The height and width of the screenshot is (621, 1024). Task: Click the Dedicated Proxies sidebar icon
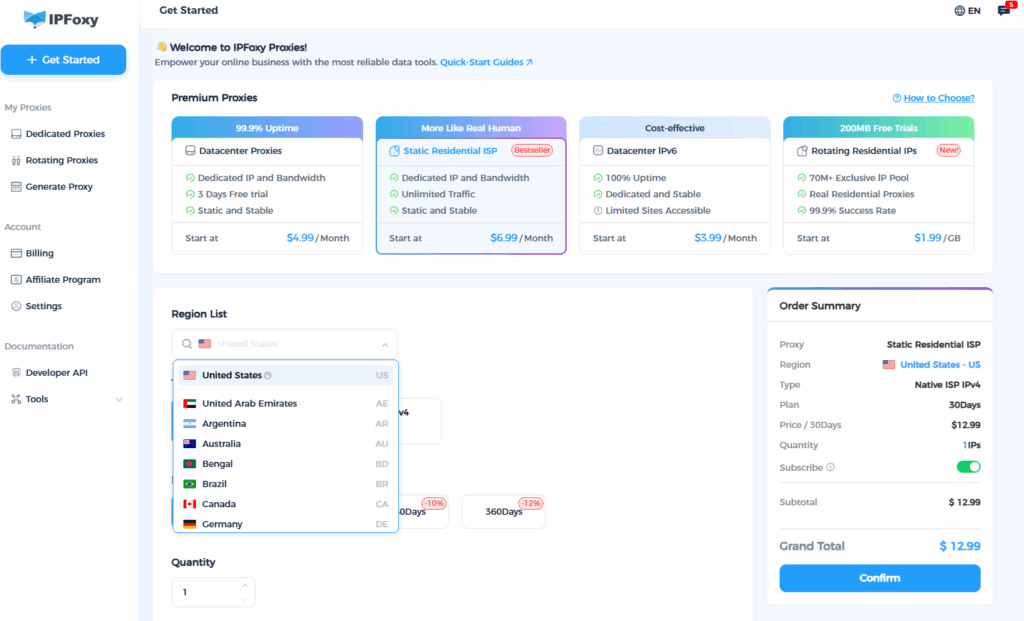click(x=16, y=134)
